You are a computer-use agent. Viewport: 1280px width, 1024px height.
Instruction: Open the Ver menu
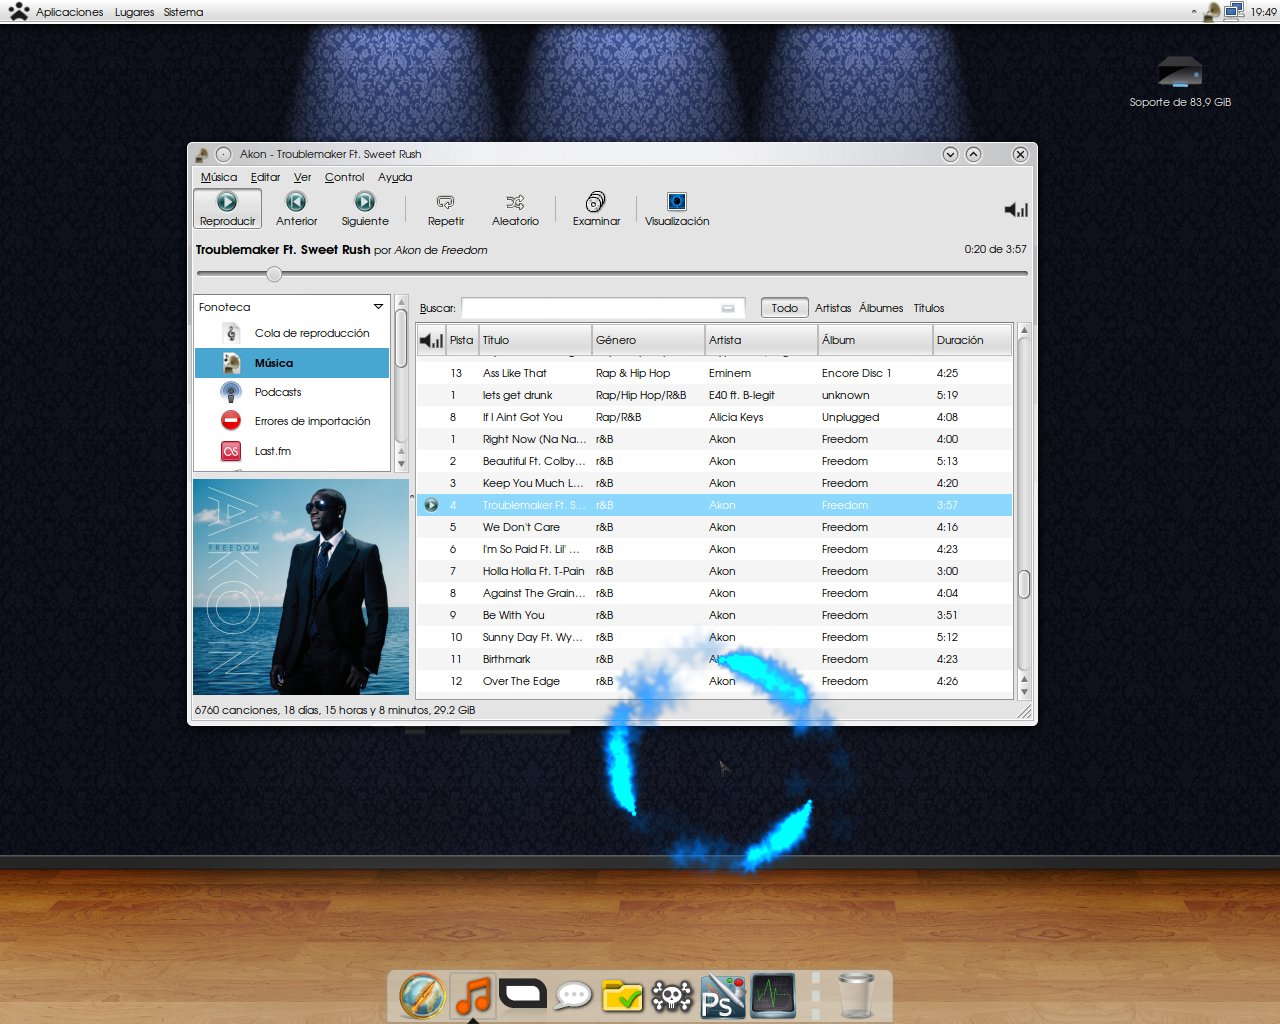pos(302,177)
